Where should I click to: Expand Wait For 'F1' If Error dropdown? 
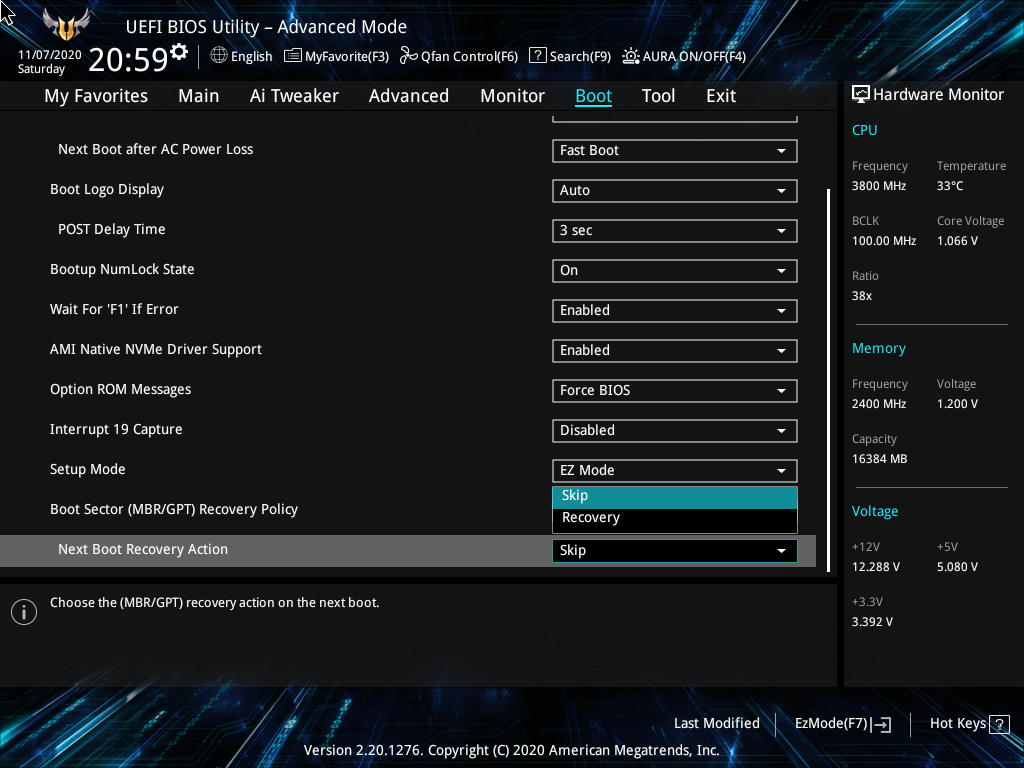[x=675, y=310]
